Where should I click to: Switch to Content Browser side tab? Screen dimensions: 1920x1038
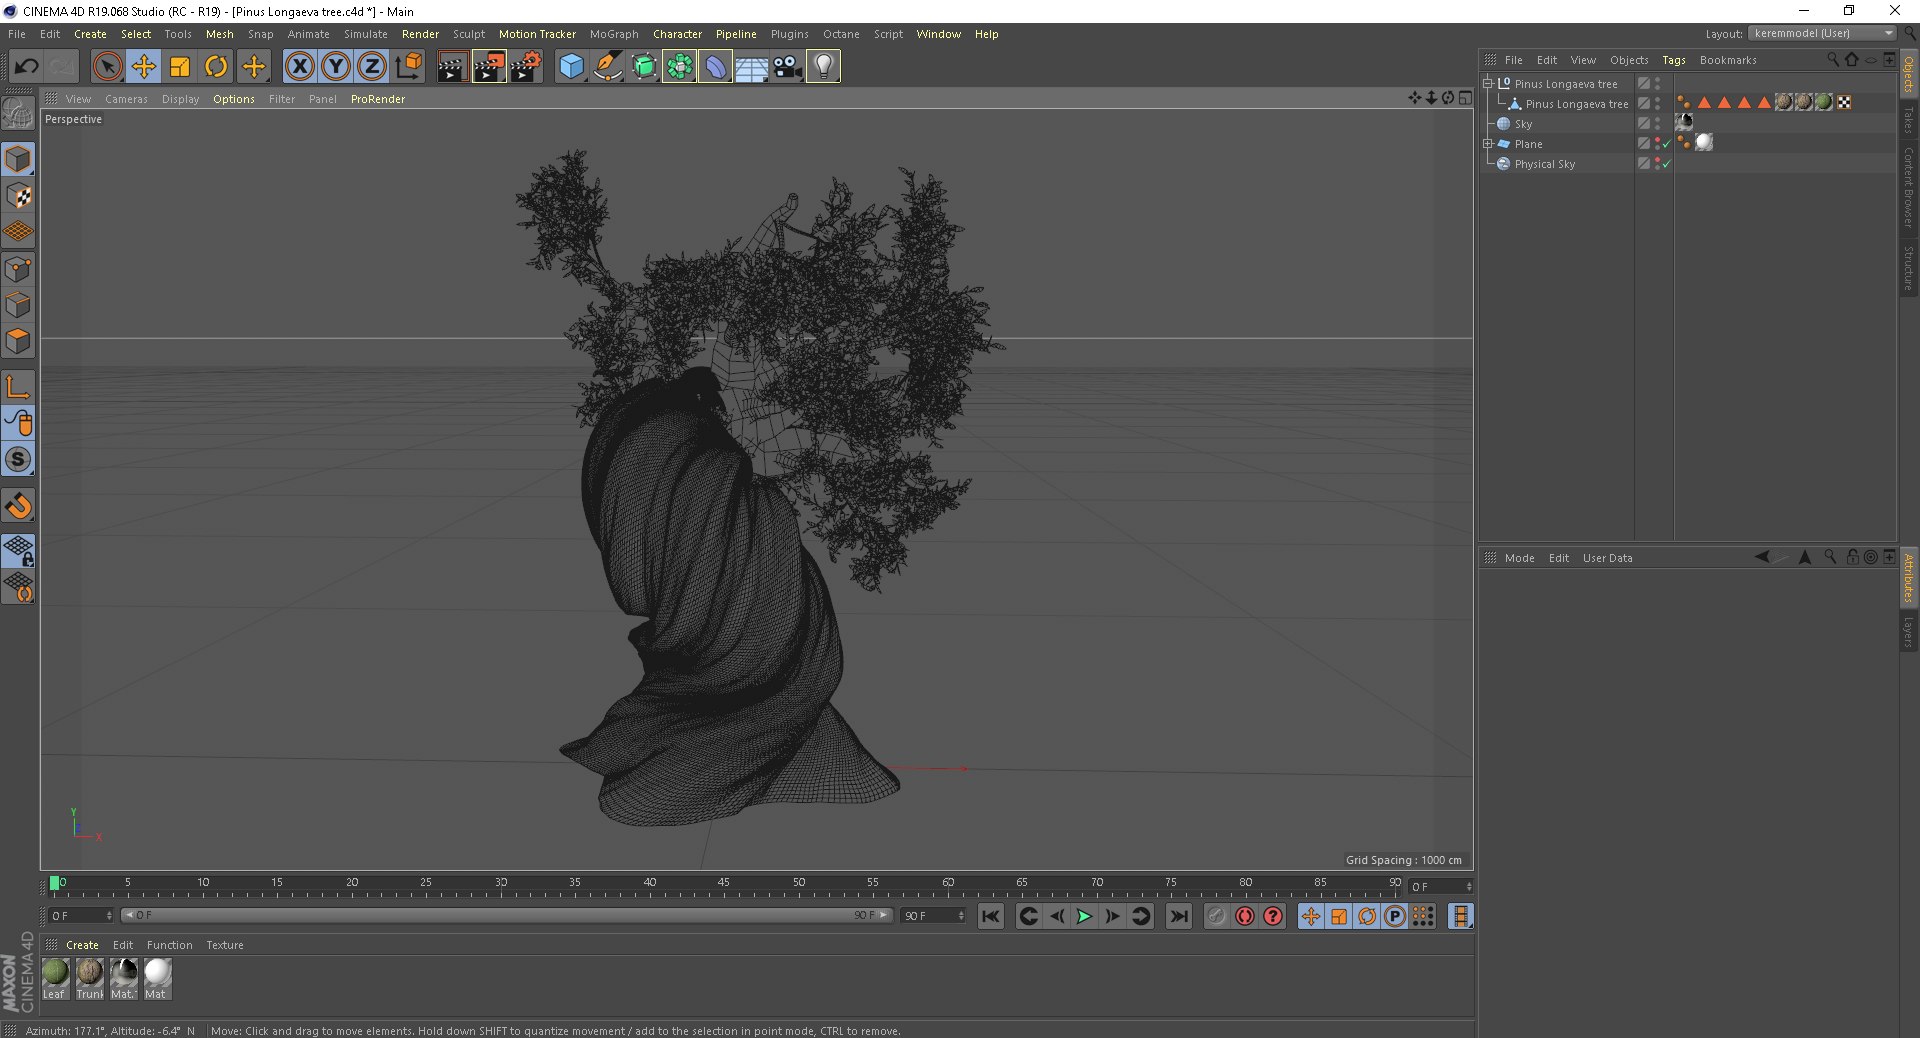1908,187
